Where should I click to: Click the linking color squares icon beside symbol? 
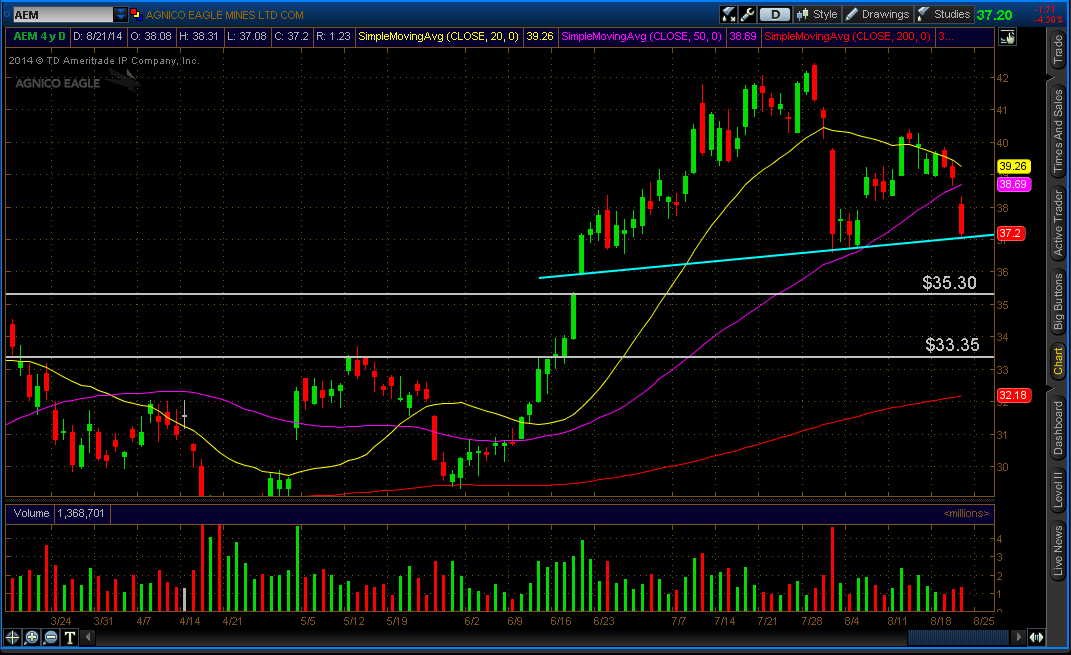(136, 14)
